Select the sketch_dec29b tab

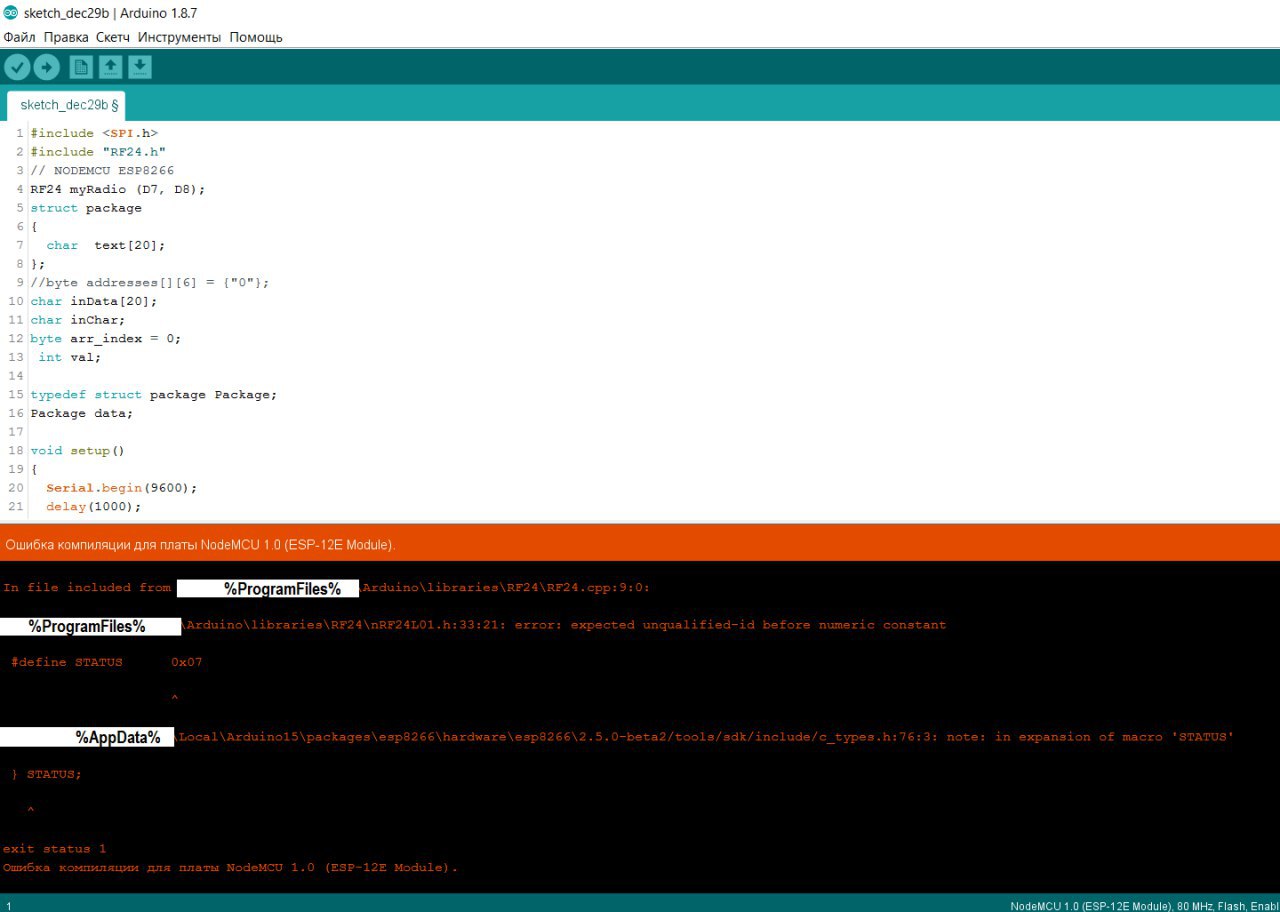[x=66, y=105]
